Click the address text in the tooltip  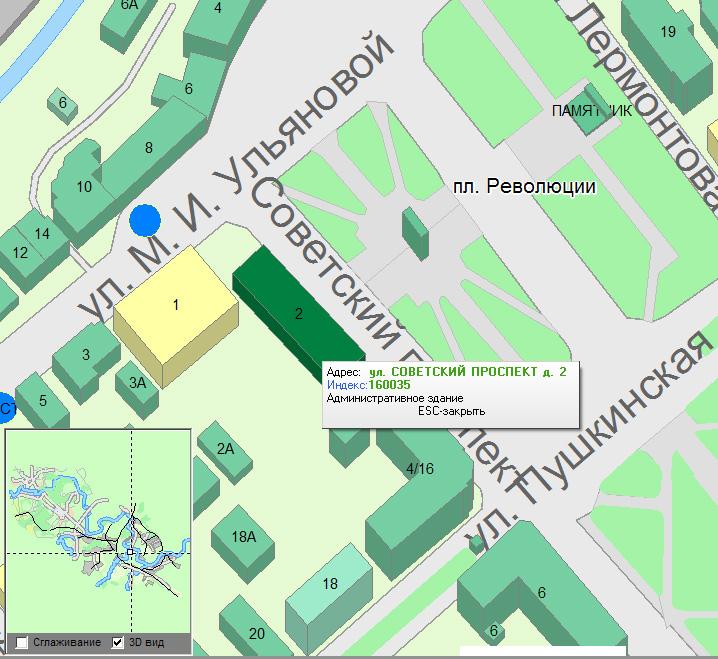pyautogui.click(x=467, y=372)
